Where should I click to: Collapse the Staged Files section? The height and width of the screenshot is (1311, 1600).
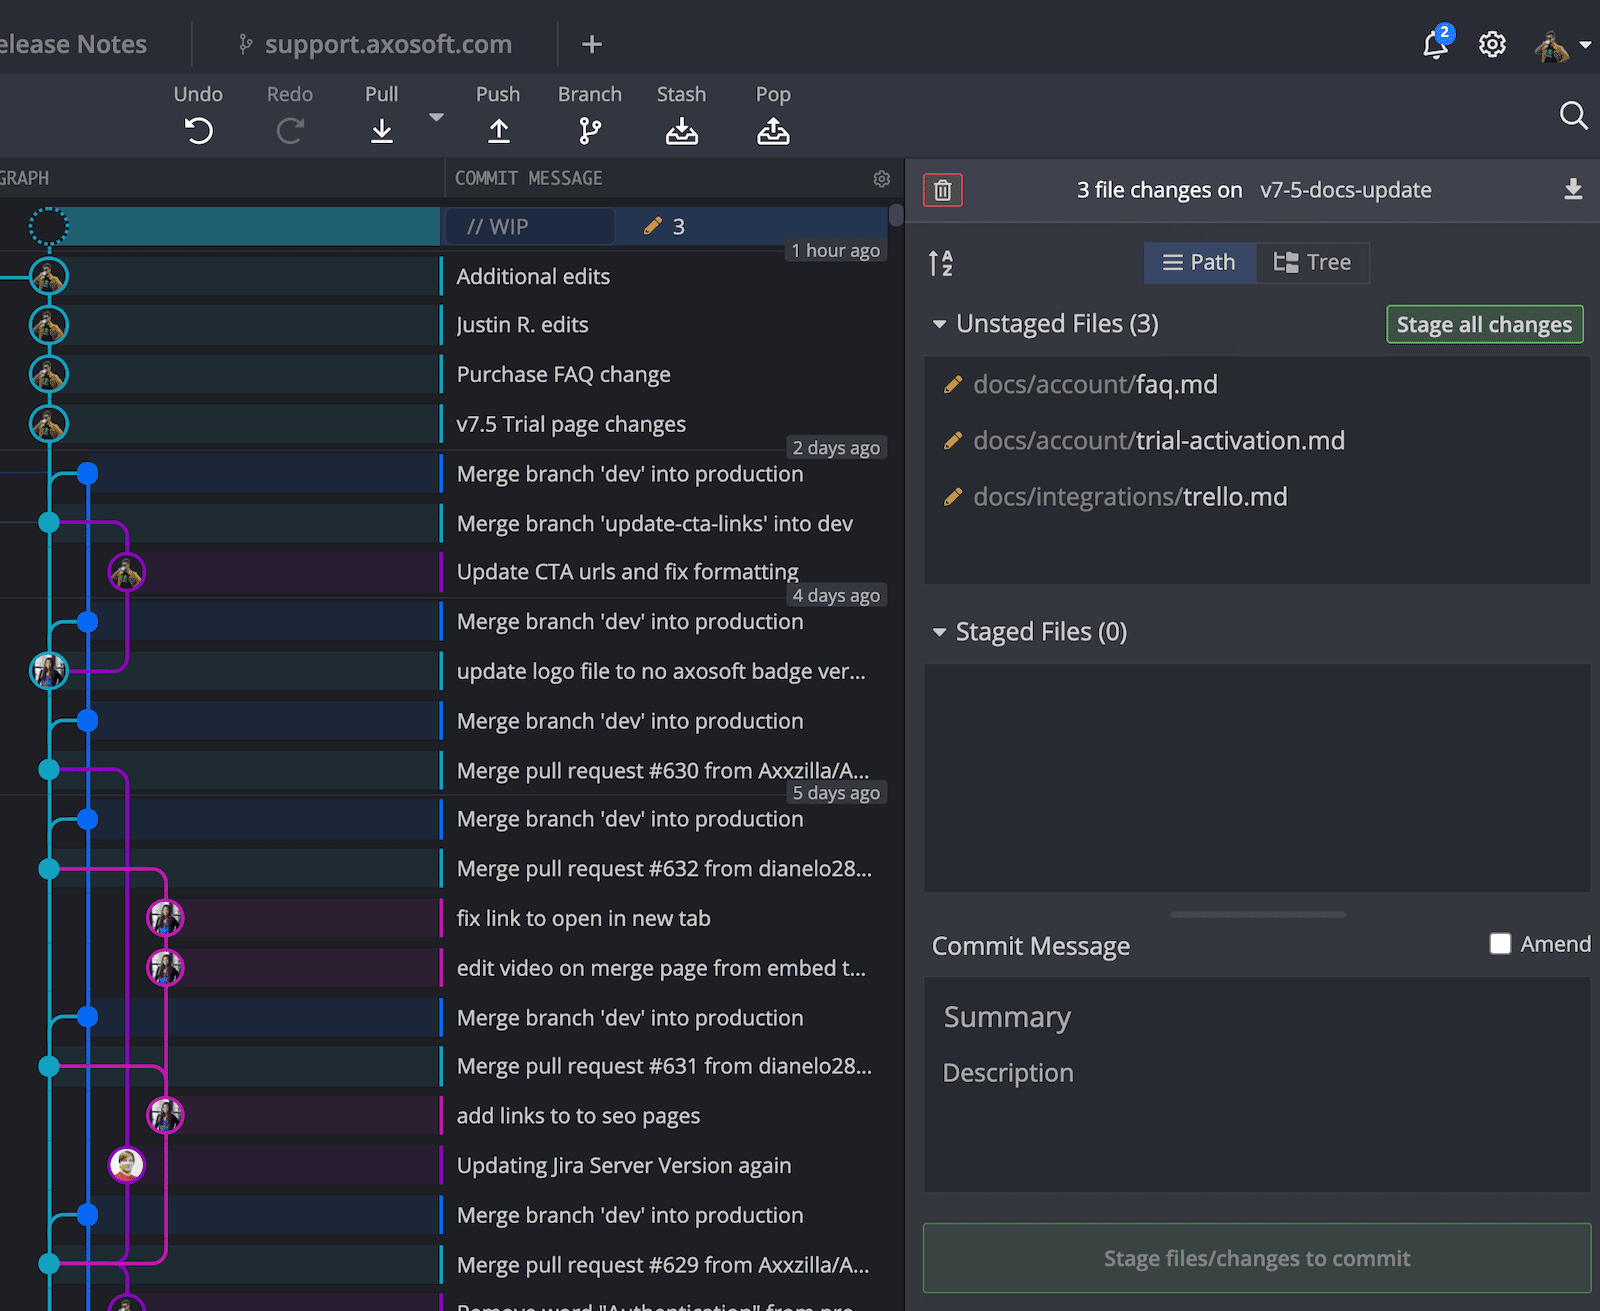coord(939,632)
